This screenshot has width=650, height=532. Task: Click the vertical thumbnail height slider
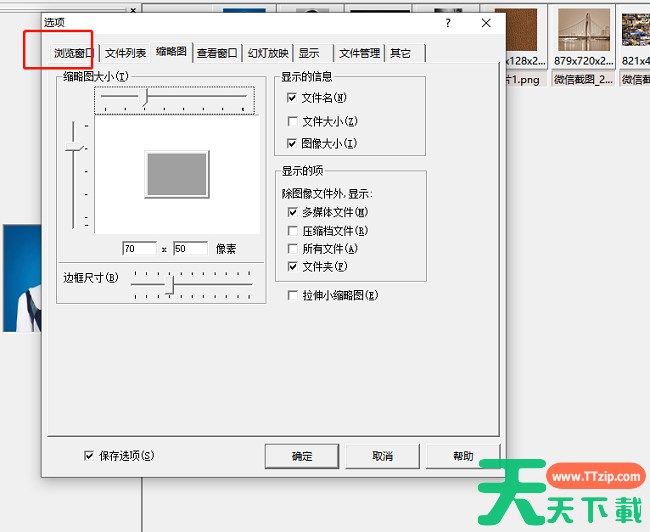coord(76,174)
